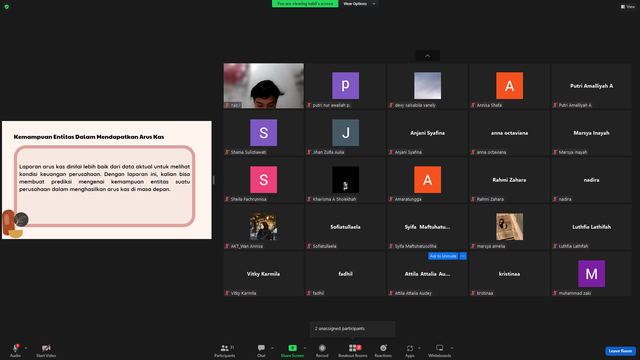Select muhammad zaki tile
This screenshot has width=640, height=360.
click(x=591, y=273)
